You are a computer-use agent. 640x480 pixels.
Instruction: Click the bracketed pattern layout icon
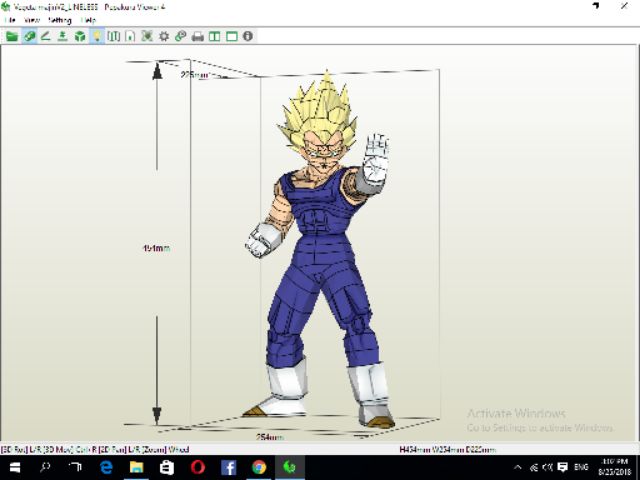(113, 36)
